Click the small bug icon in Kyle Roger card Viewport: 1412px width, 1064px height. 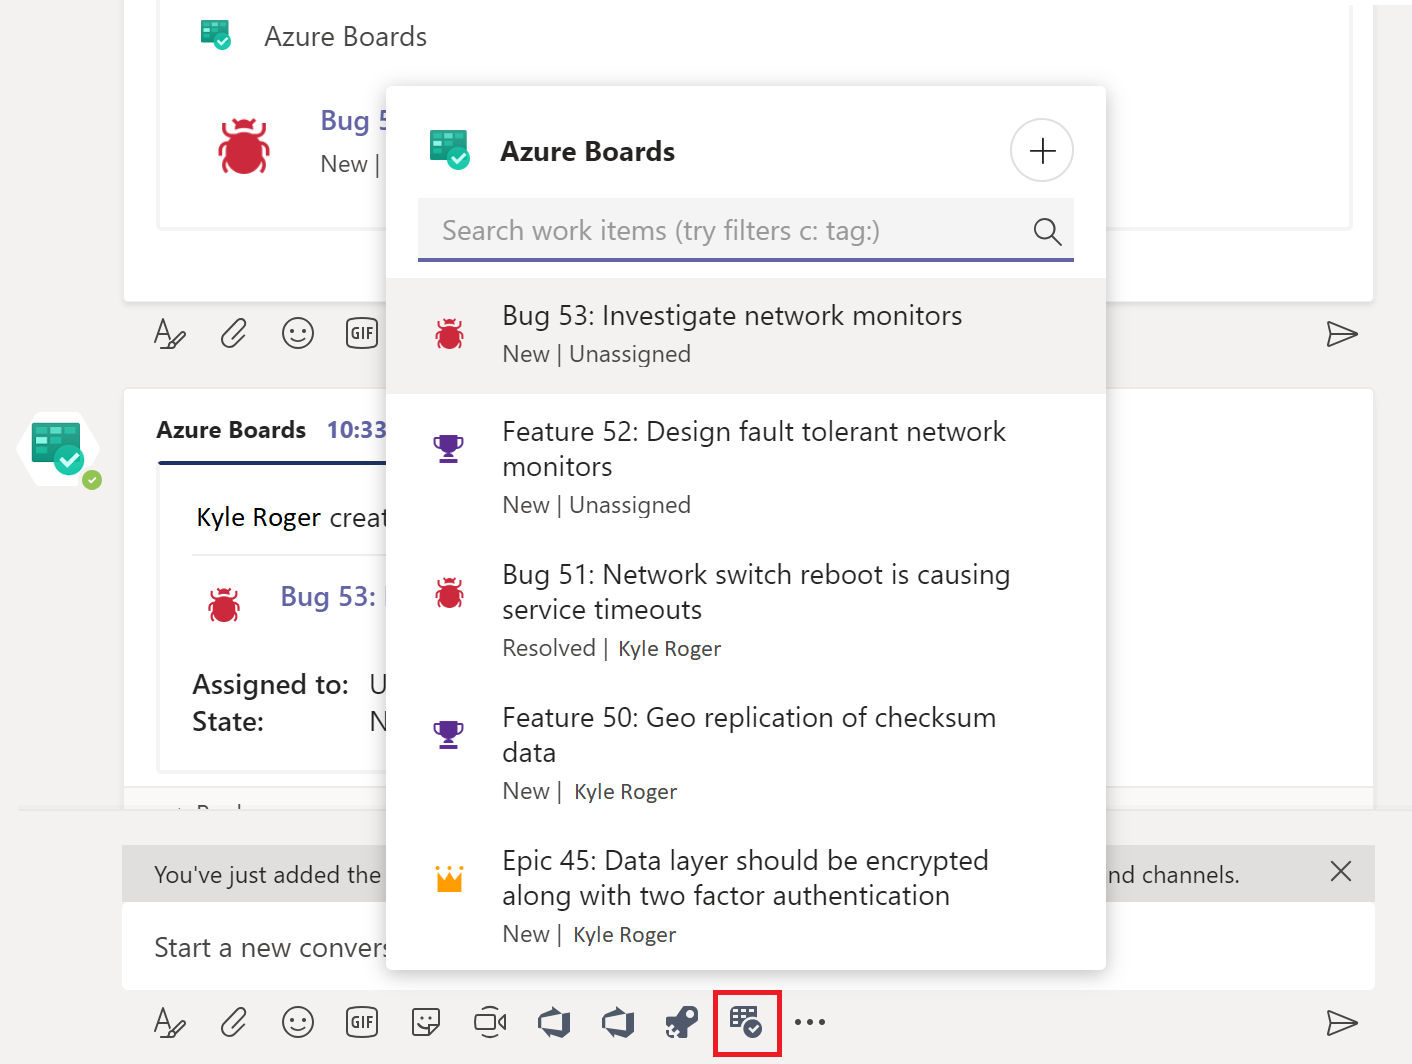coord(224,605)
